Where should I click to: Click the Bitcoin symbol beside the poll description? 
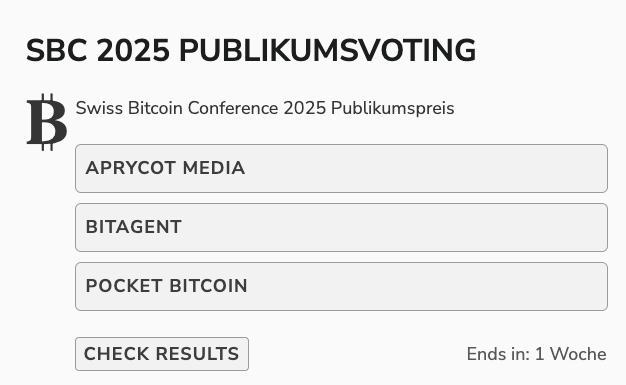tap(47, 122)
